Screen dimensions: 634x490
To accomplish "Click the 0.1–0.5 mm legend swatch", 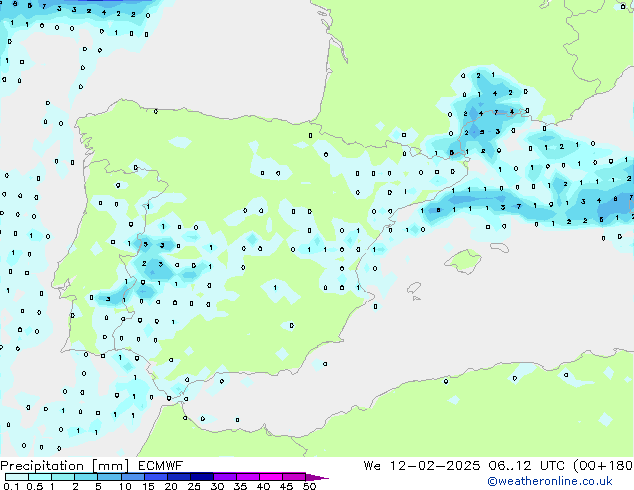I will (x=17, y=477).
